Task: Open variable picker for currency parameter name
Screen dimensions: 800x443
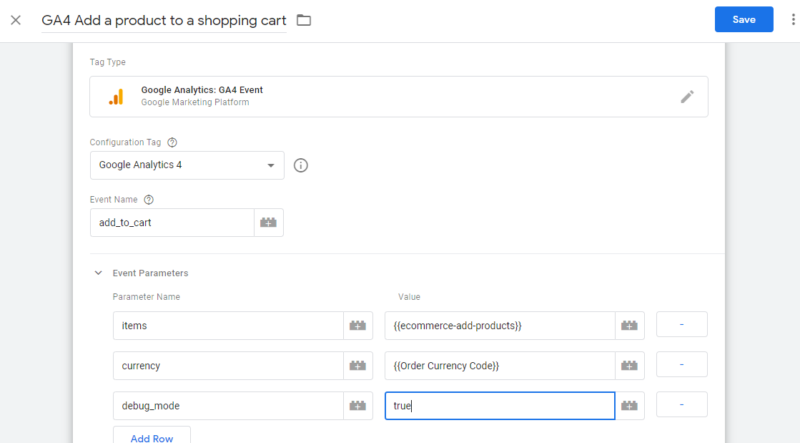Action: pyautogui.click(x=358, y=365)
